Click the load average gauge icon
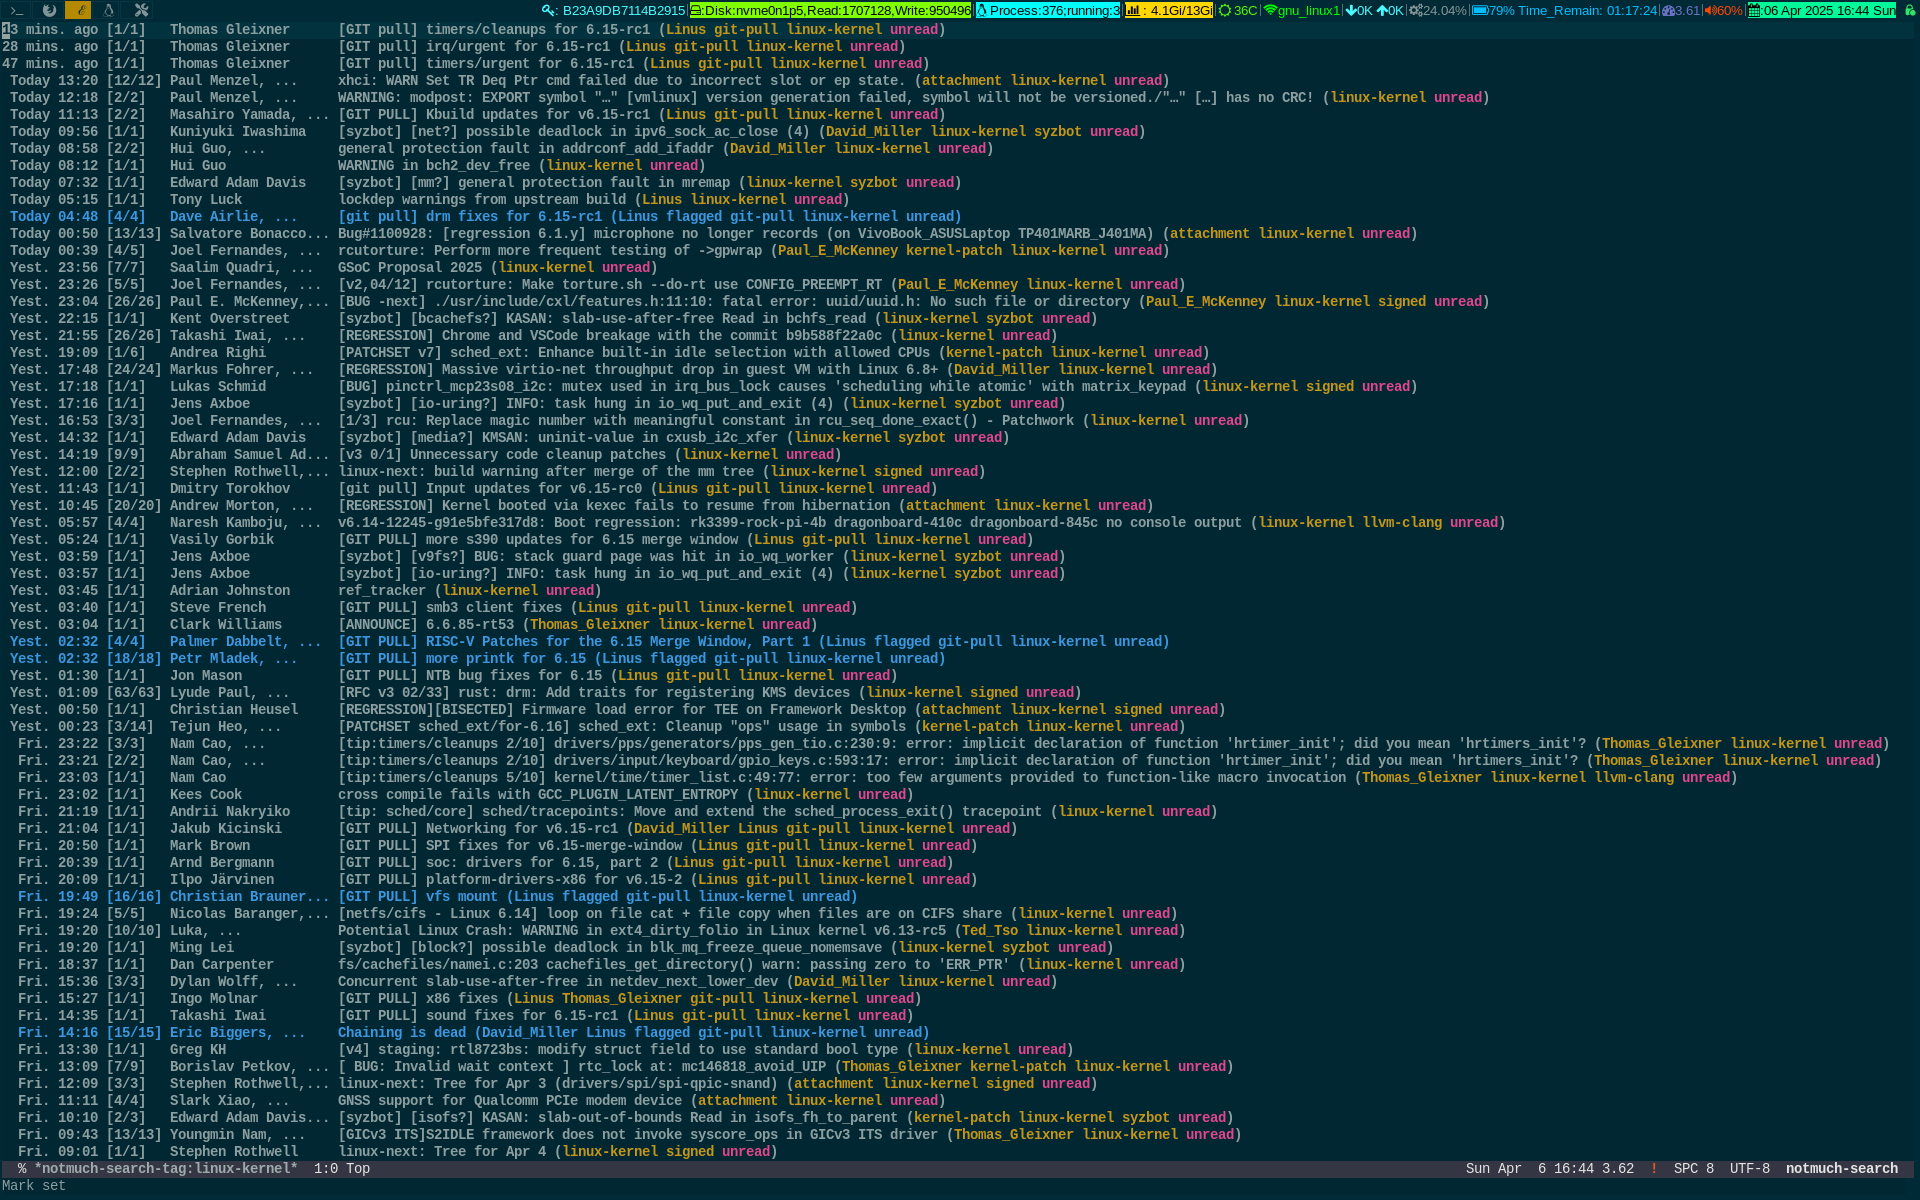This screenshot has width=1920, height=1200. (1668, 10)
